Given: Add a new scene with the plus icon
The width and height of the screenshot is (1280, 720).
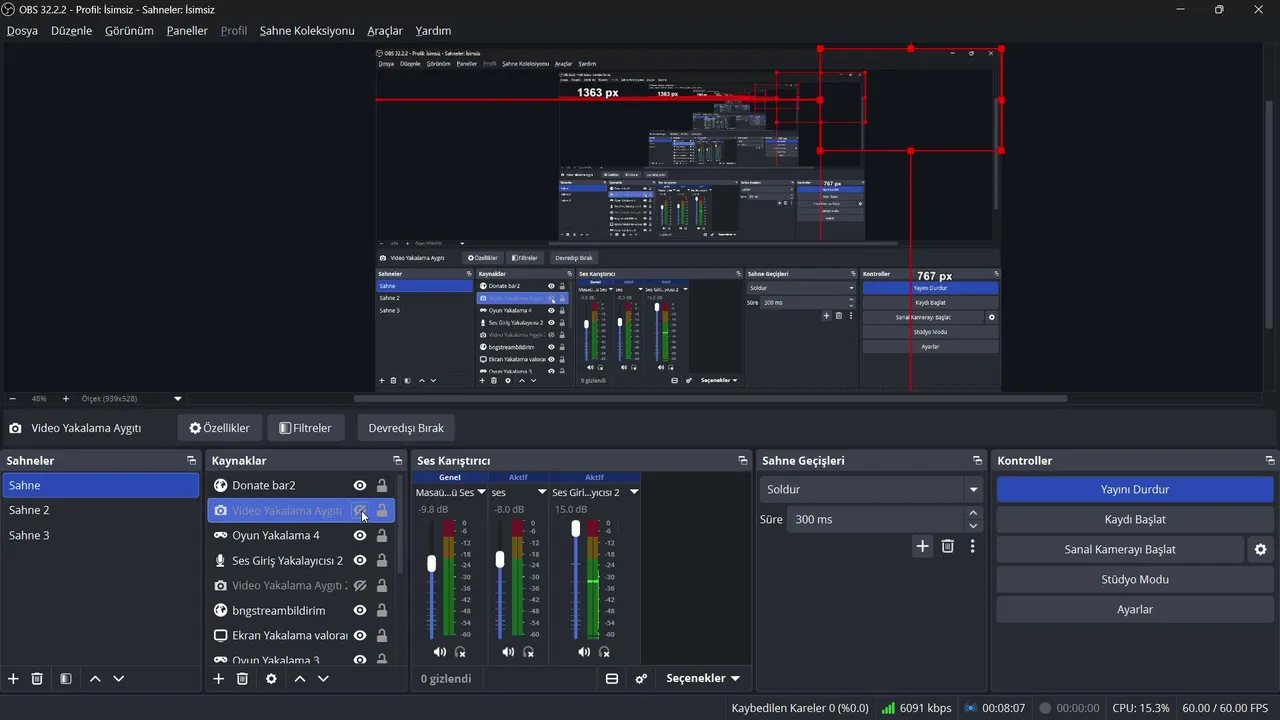Looking at the screenshot, I should click(x=13, y=678).
